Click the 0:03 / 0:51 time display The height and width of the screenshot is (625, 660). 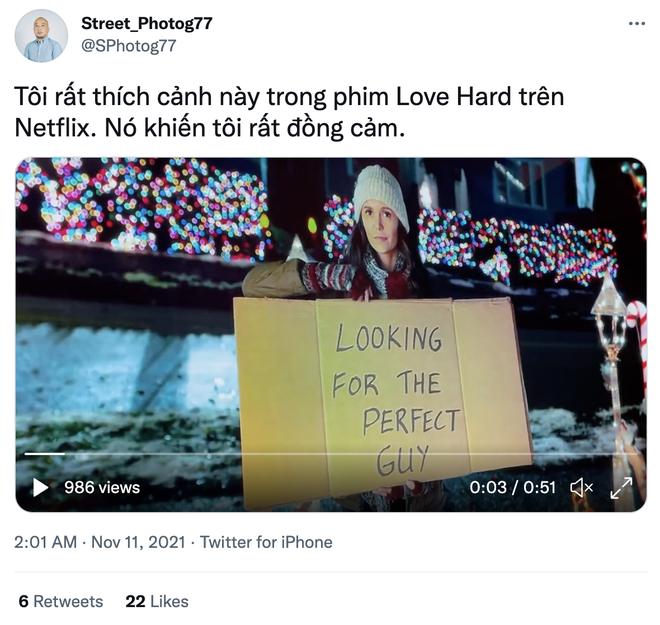coord(512,487)
